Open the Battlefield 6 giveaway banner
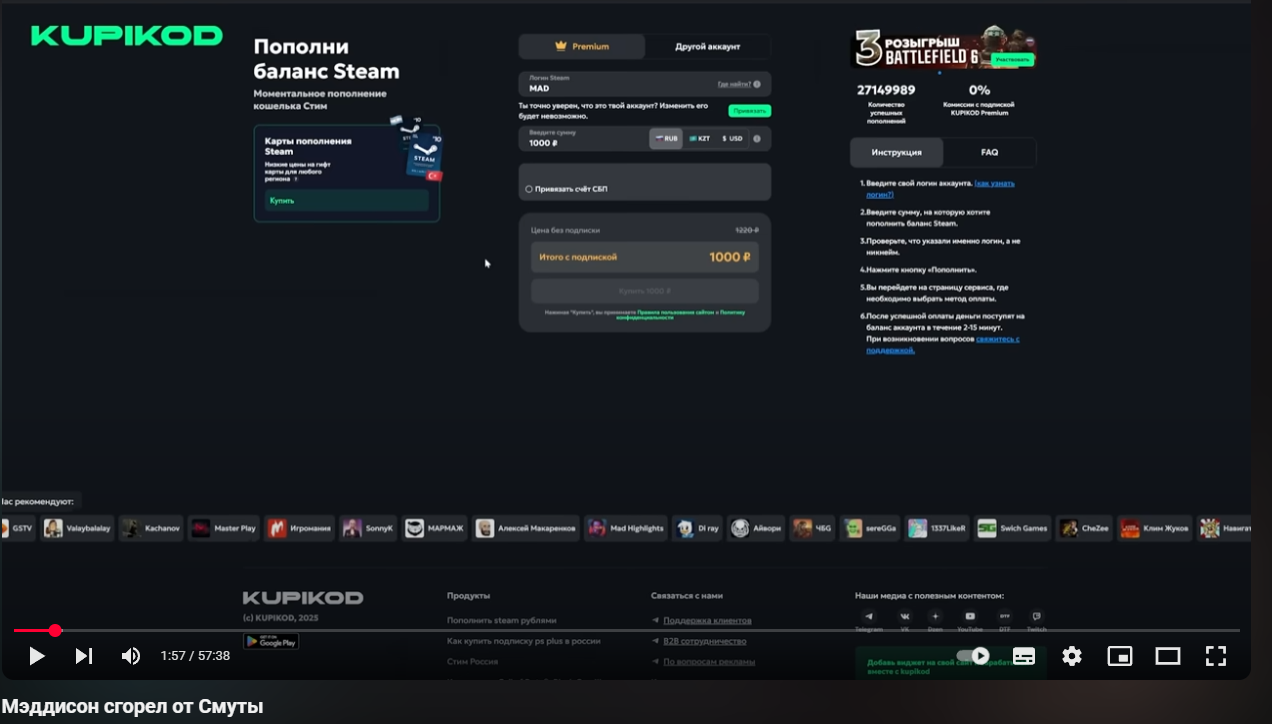Viewport: 1272px width, 724px height. (943, 48)
